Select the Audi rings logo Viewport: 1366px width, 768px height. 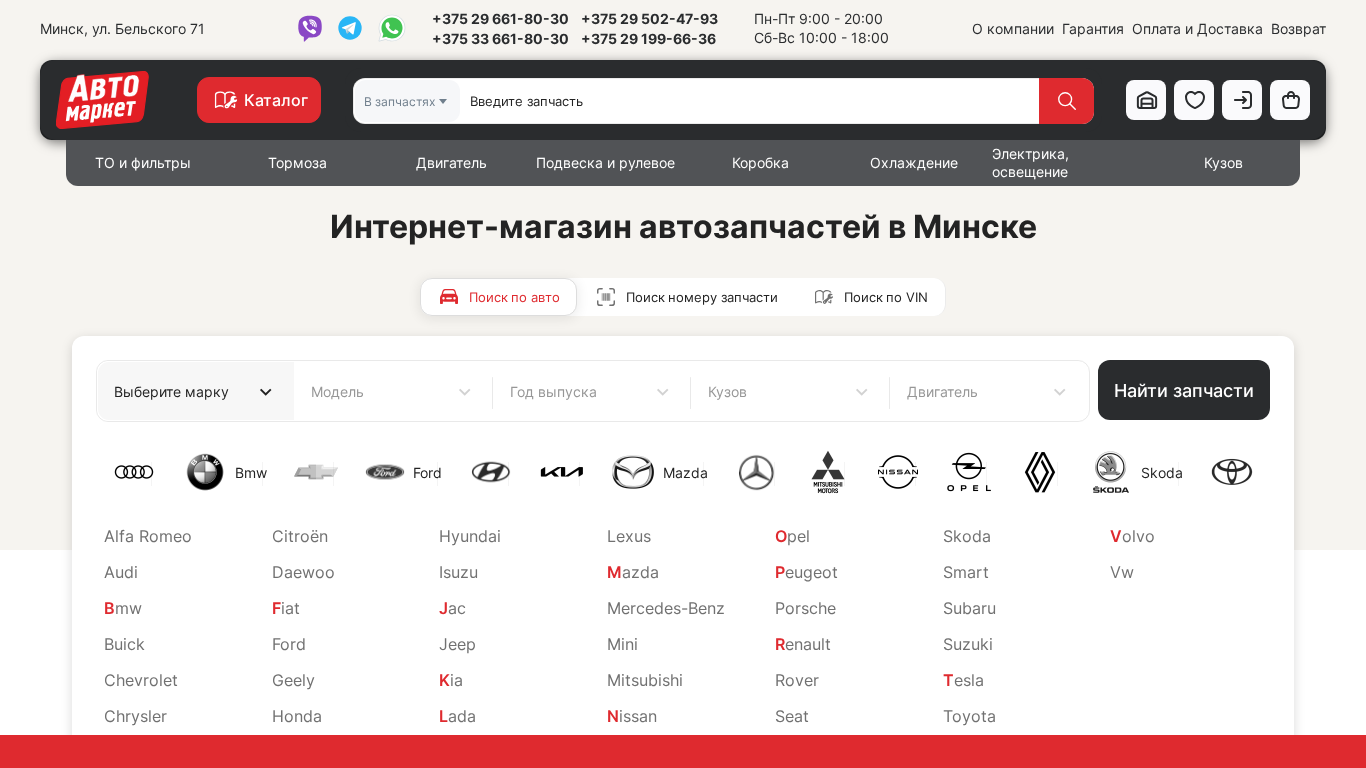[134, 472]
